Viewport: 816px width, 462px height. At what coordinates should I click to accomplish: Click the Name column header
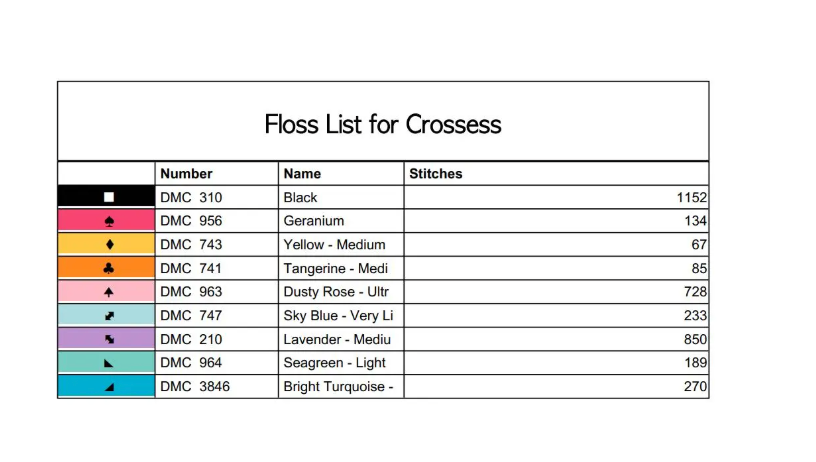302,174
